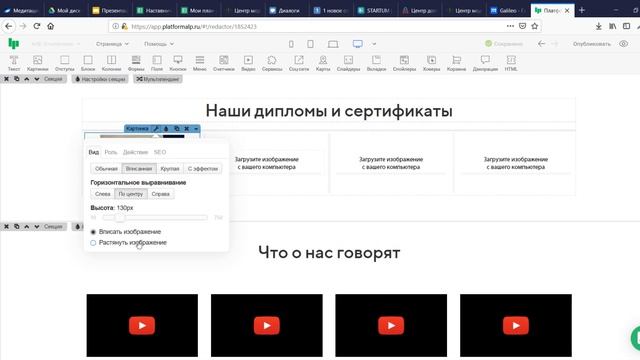
Task: Select the HTML element tool
Action: tap(511, 63)
